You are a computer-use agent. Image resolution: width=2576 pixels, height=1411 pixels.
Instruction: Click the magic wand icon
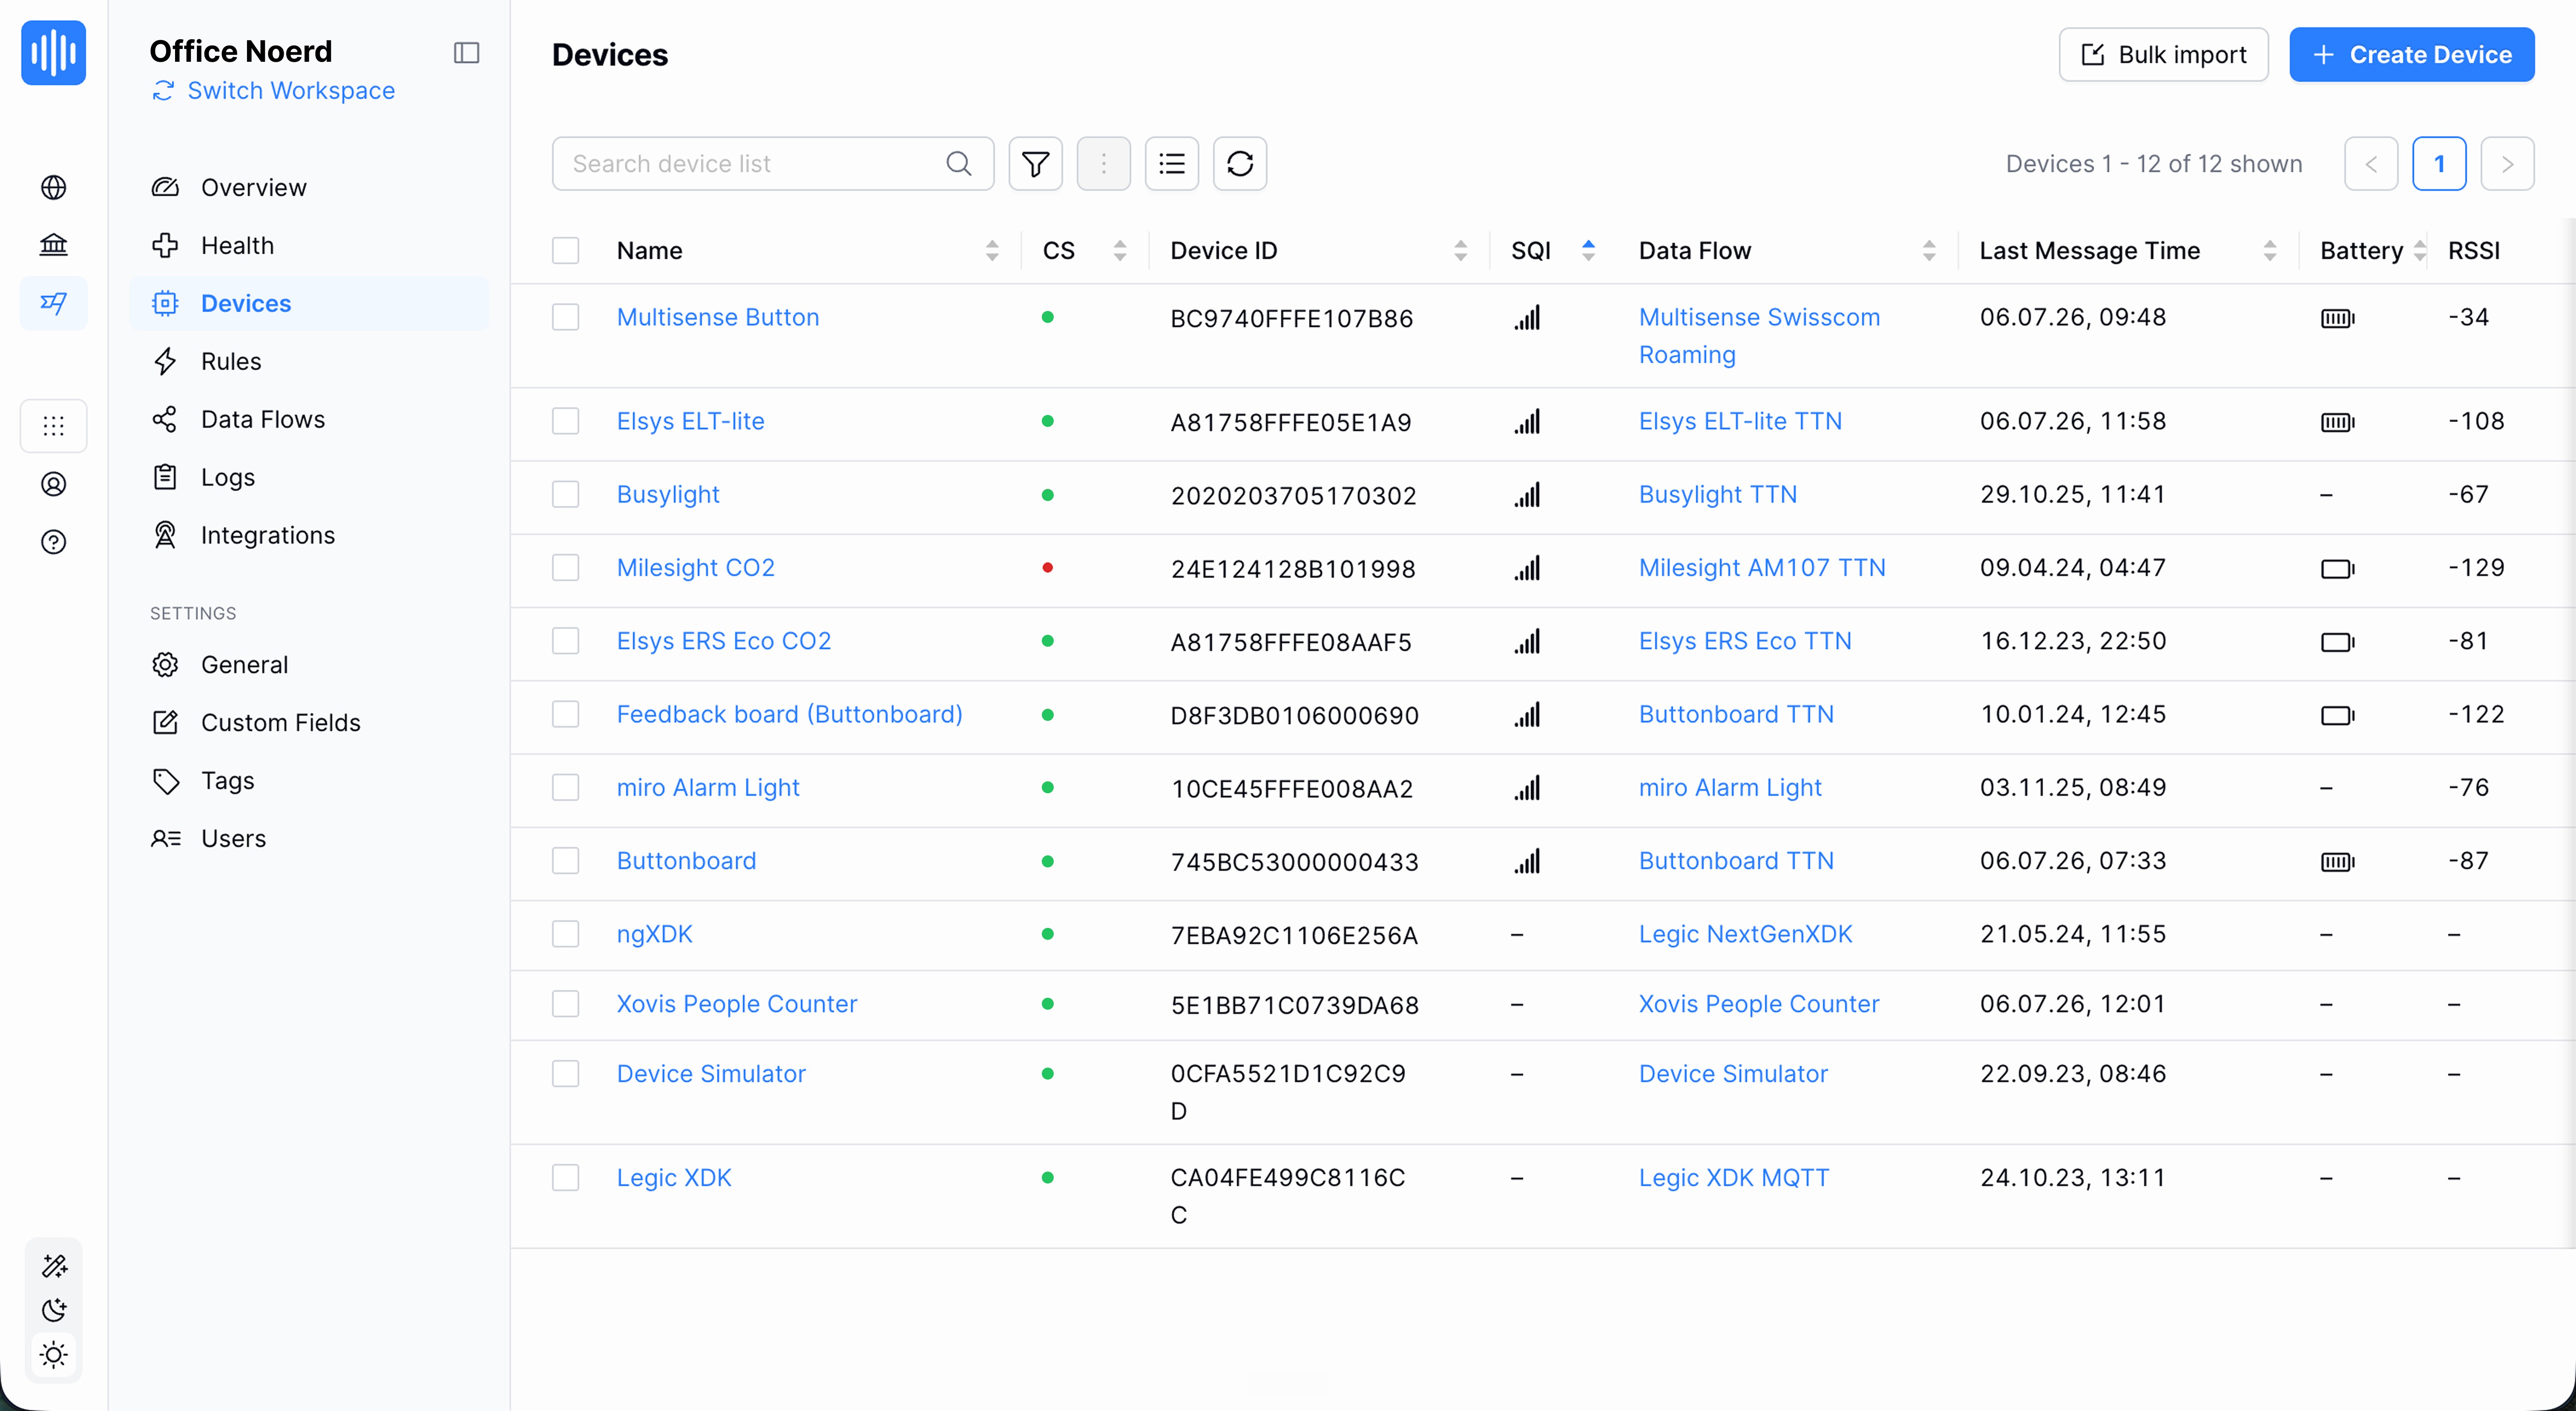tap(54, 1266)
